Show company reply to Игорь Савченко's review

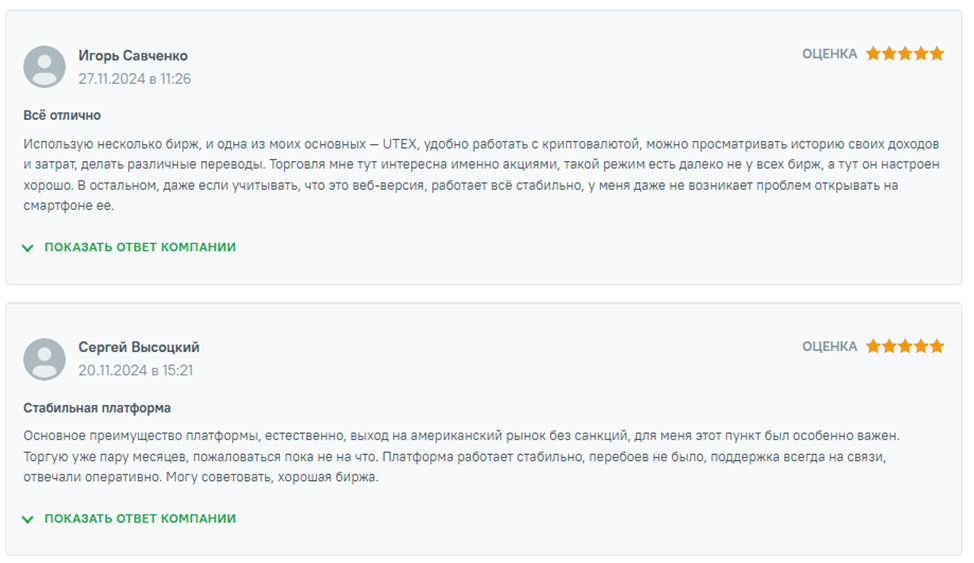140,247
